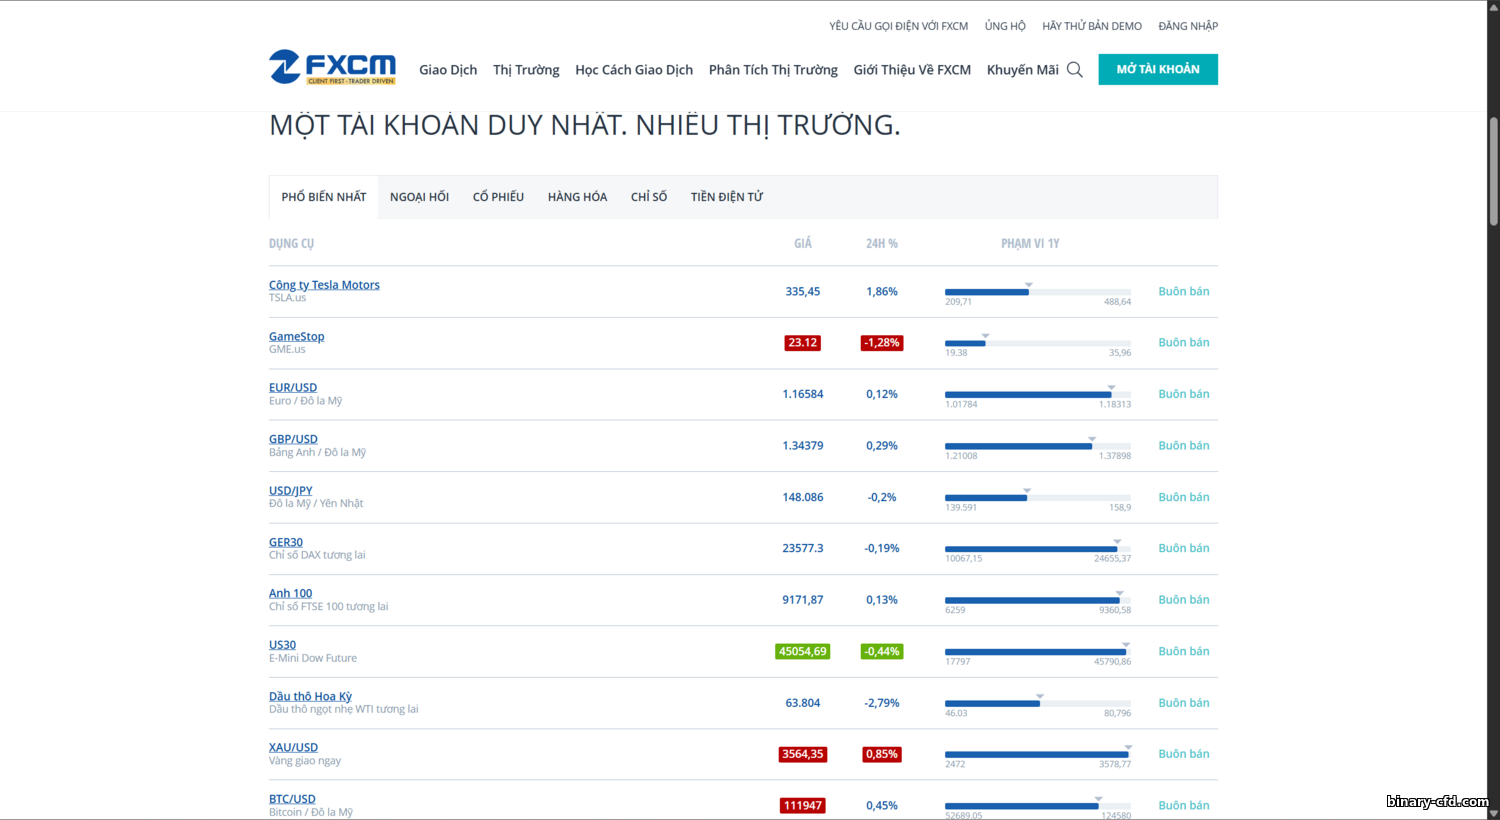
Task: Open the Thị Trường menu
Action: 526,70
